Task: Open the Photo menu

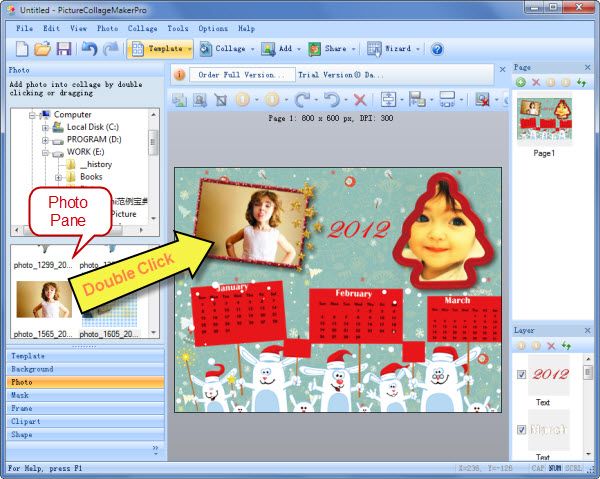Action: pyautogui.click(x=108, y=28)
